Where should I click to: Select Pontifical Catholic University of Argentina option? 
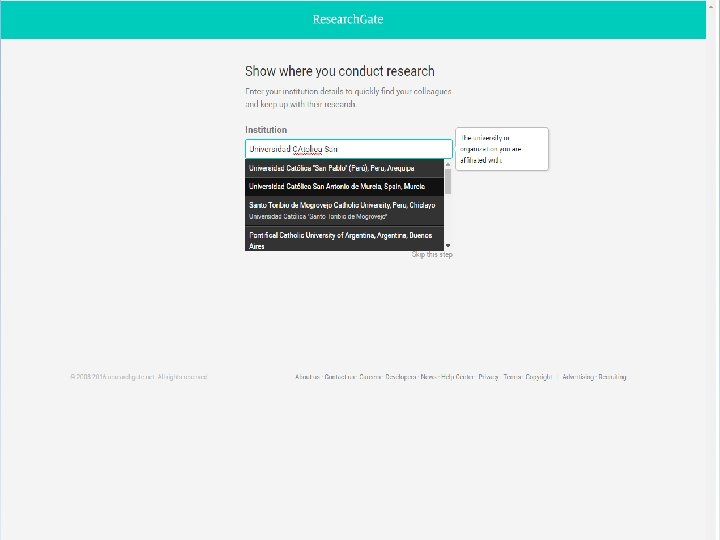pos(344,240)
